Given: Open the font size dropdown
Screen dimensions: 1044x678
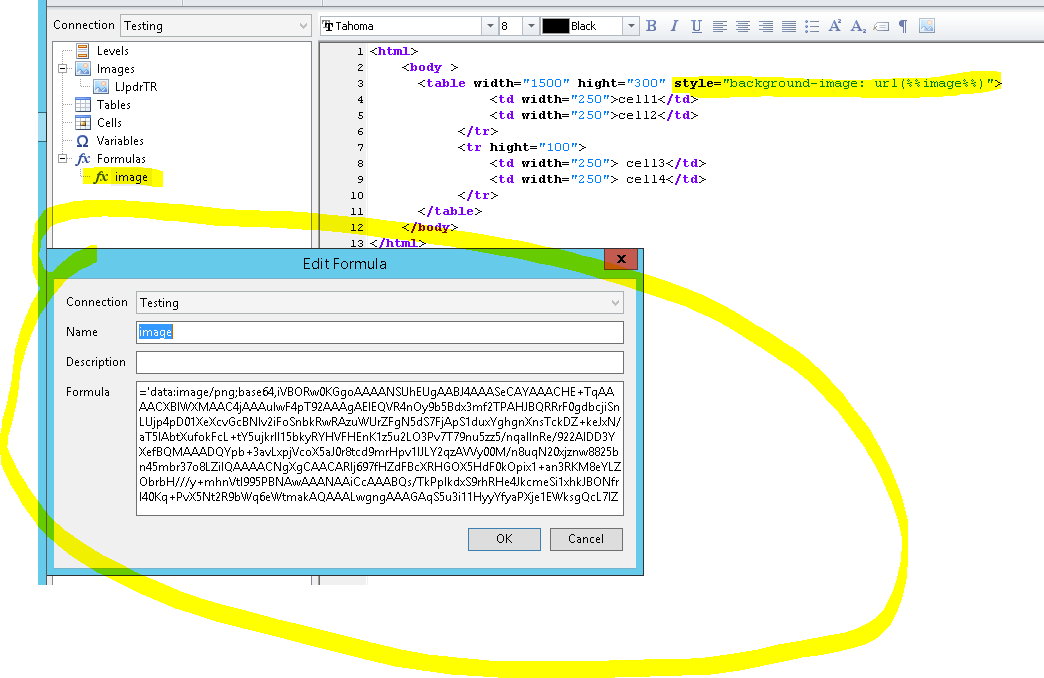Looking at the screenshot, I should coord(531,26).
